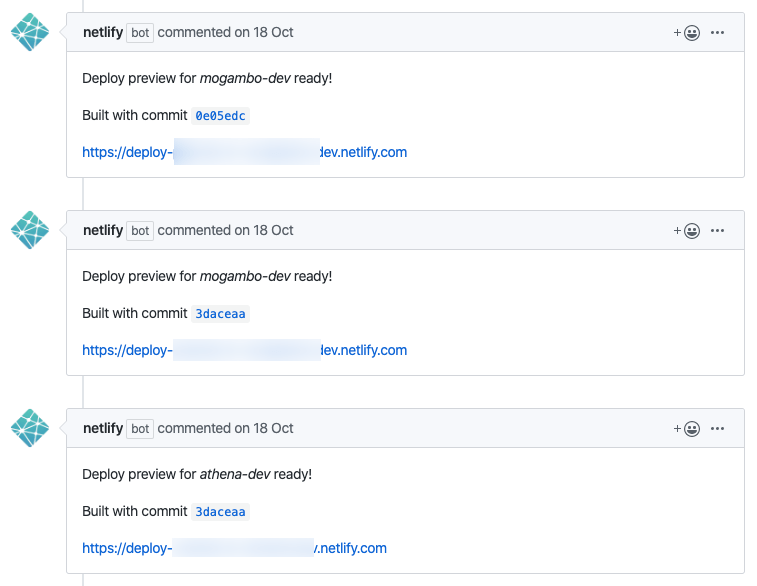Click first comment's 'on 18 Oct' timestamp
The image size is (757, 586).
(x=264, y=33)
